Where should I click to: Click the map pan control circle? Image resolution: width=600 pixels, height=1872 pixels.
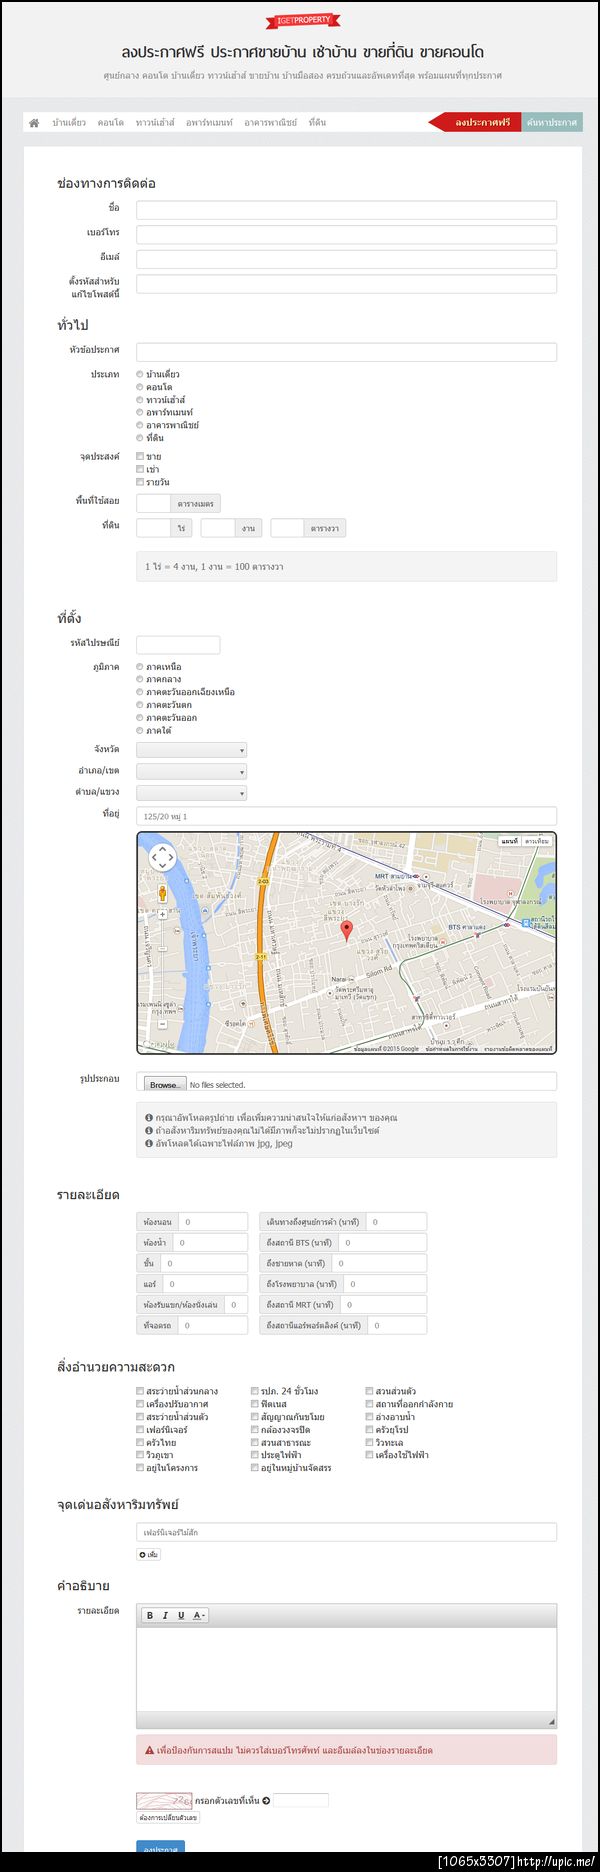[x=162, y=857]
